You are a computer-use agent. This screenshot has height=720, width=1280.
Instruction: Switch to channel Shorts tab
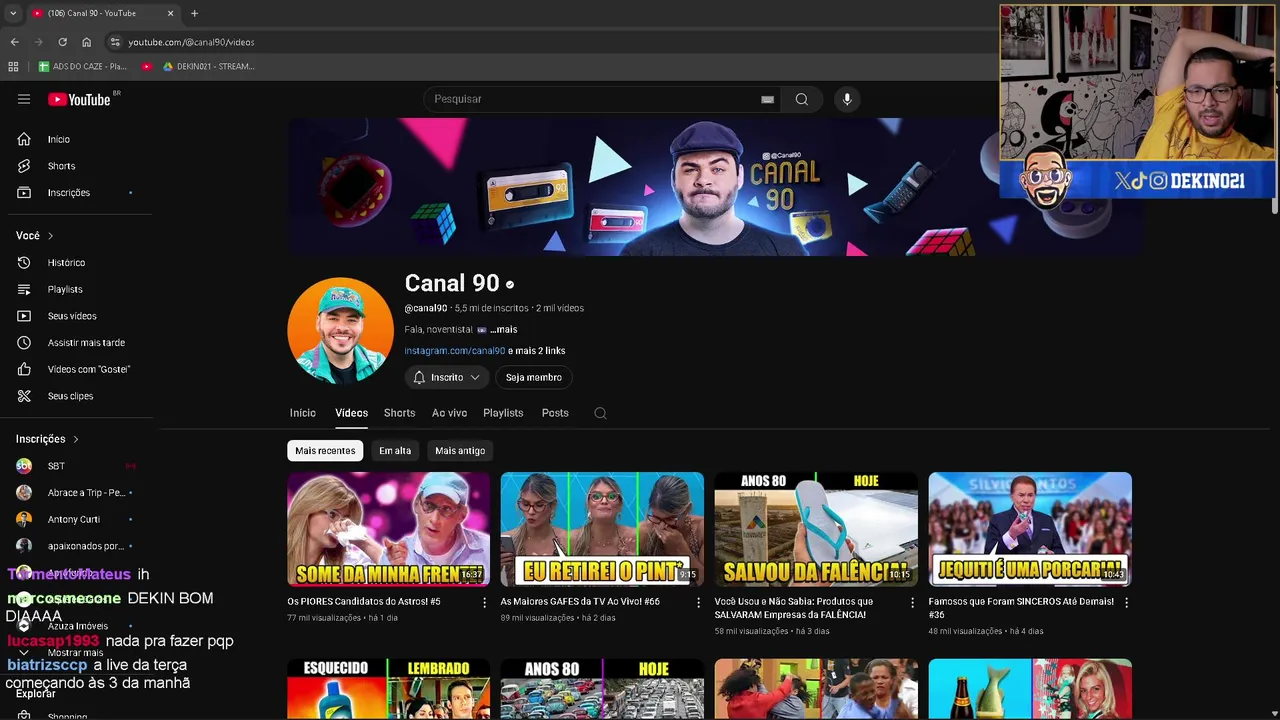click(x=399, y=413)
